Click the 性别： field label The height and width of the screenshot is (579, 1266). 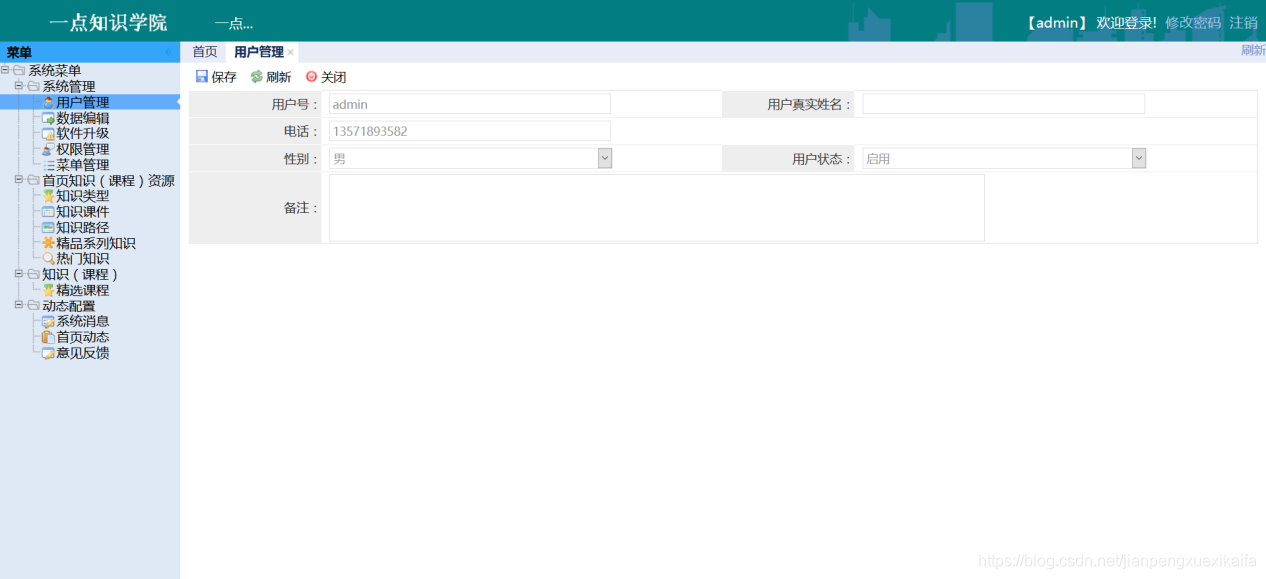coord(301,158)
